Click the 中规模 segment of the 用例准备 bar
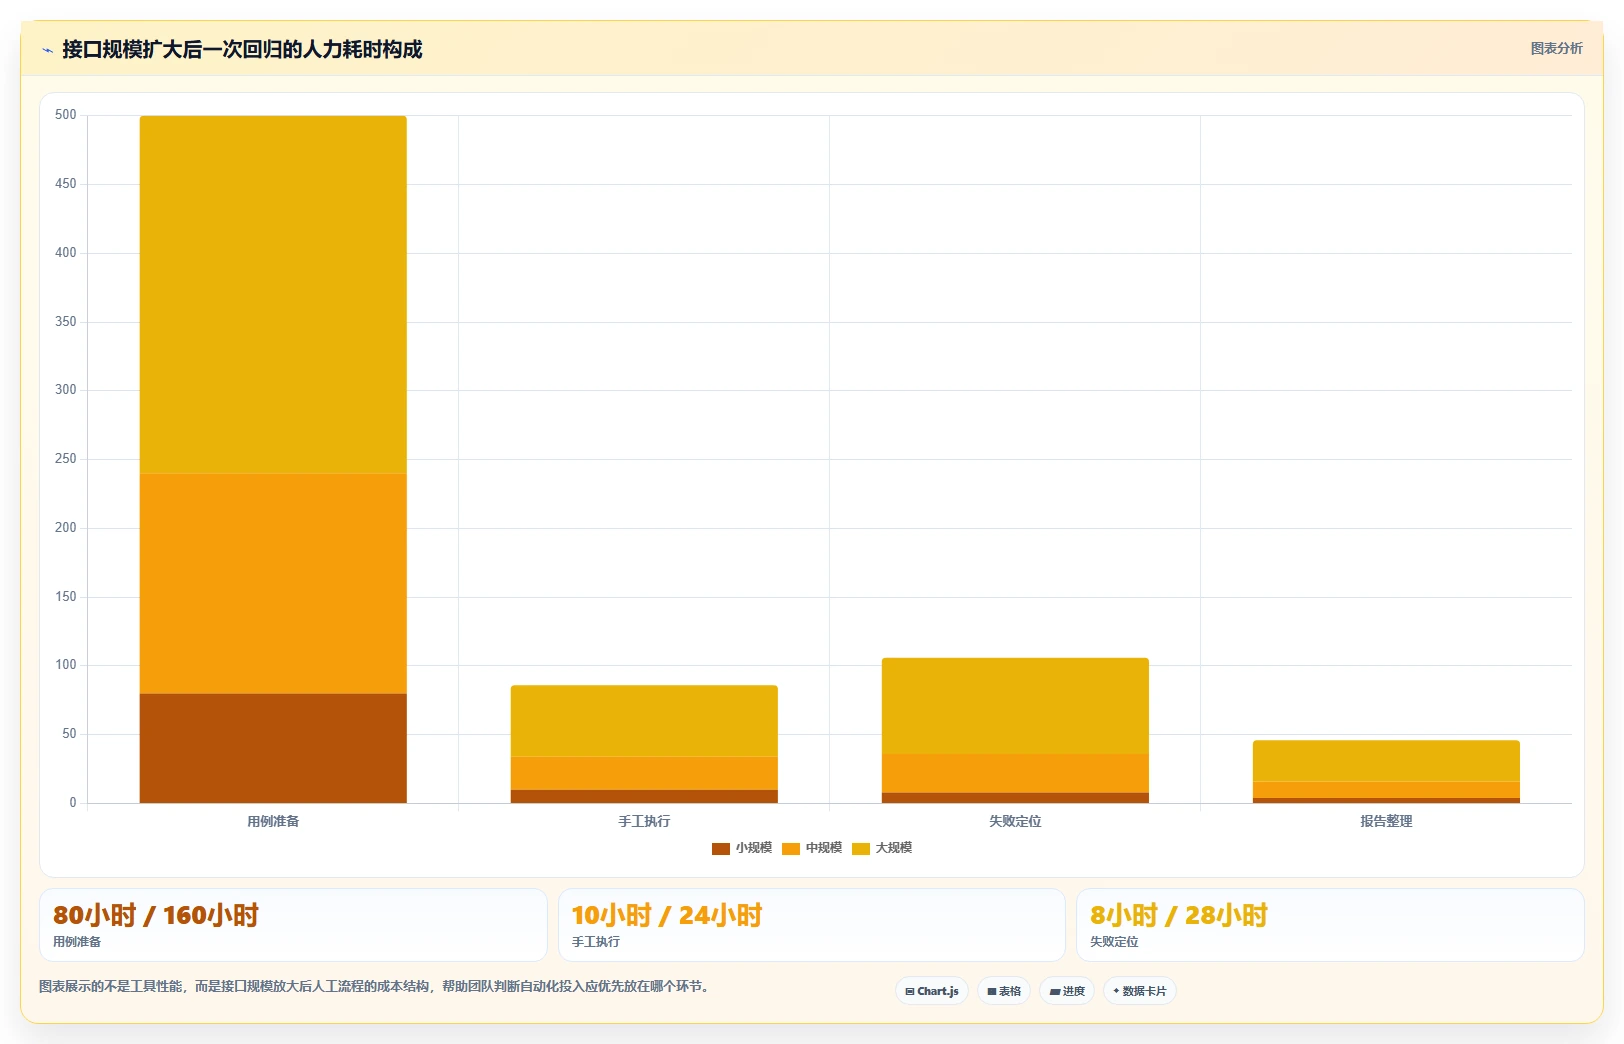 273,584
